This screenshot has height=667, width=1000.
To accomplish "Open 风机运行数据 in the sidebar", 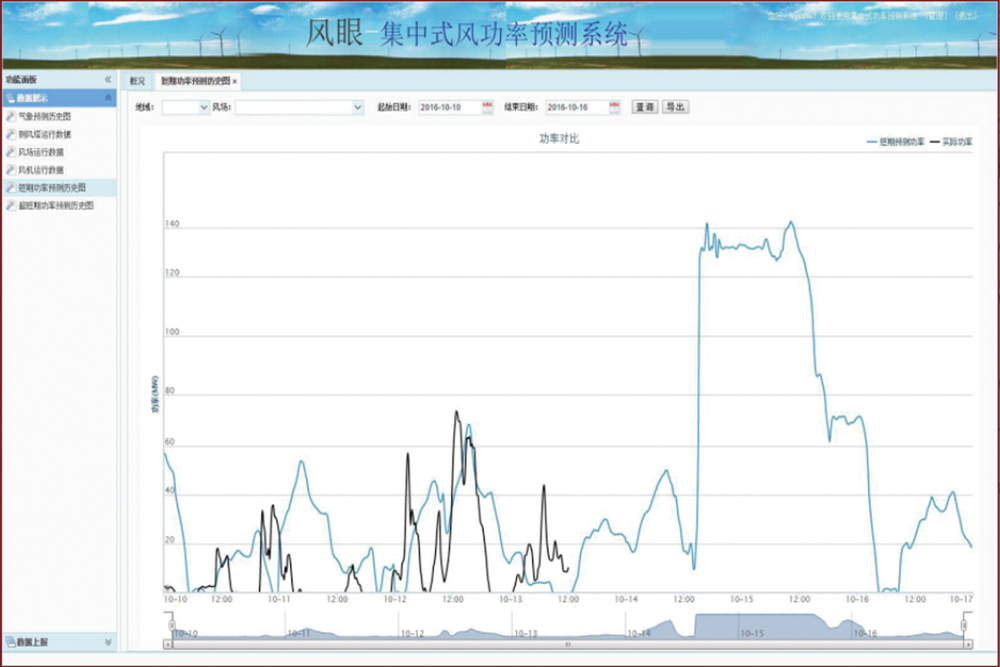I will coord(41,170).
